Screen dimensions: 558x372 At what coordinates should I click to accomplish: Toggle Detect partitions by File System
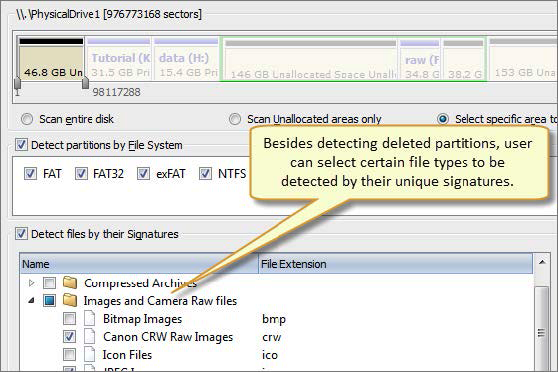pos(21,145)
